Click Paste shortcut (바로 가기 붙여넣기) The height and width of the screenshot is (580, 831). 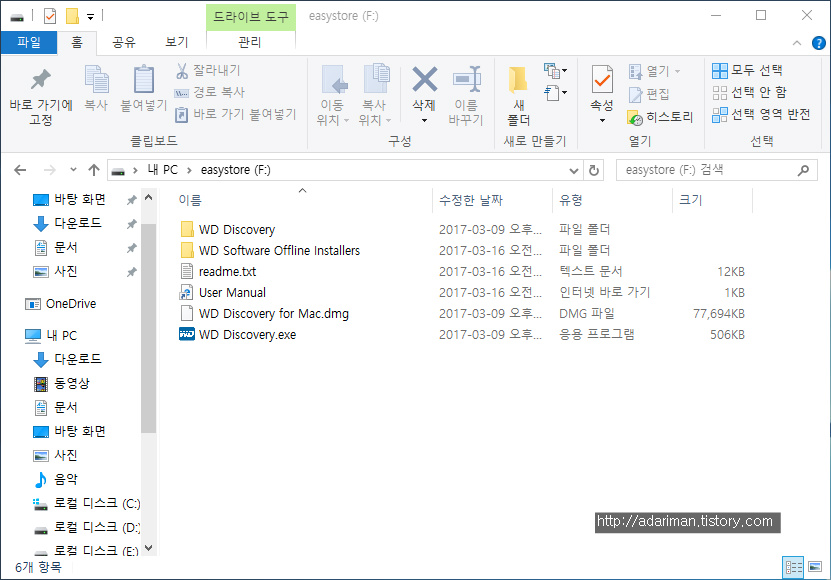click(x=235, y=114)
